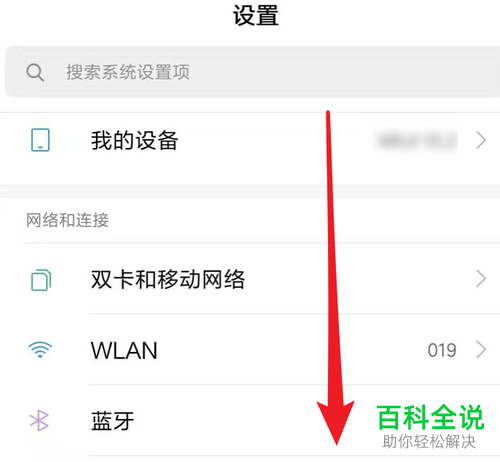Tap the red arrow head overlay
This screenshot has width=500, height=462.
tap(336, 423)
